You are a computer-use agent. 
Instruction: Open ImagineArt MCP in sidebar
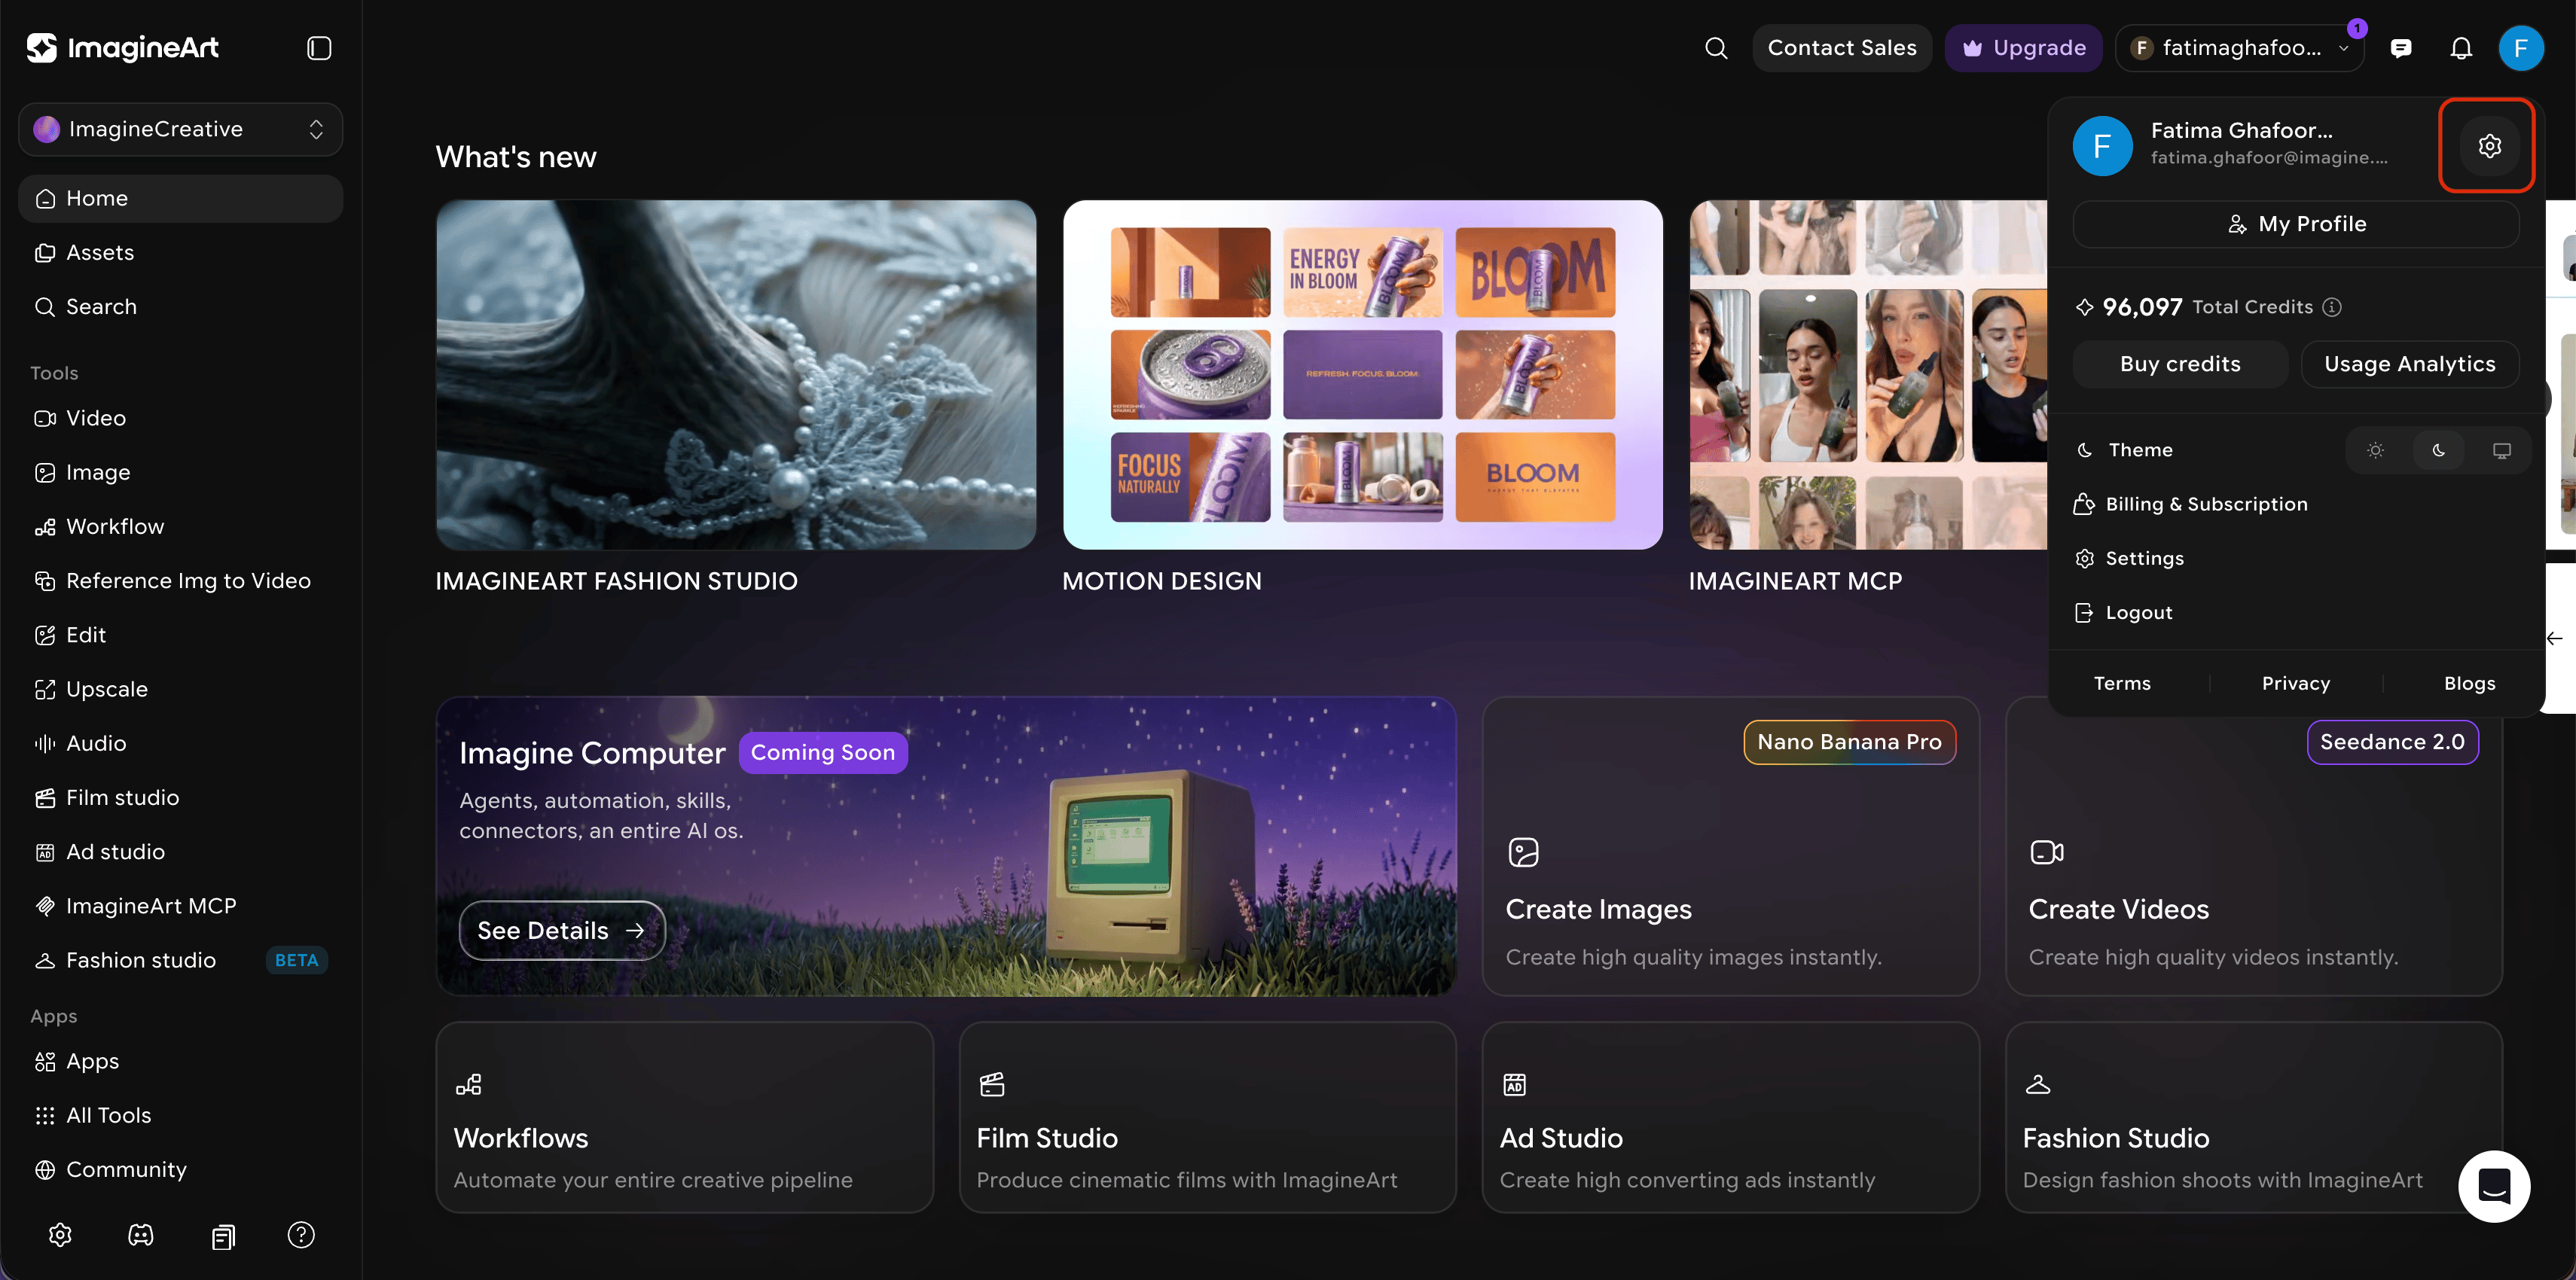[181, 906]
